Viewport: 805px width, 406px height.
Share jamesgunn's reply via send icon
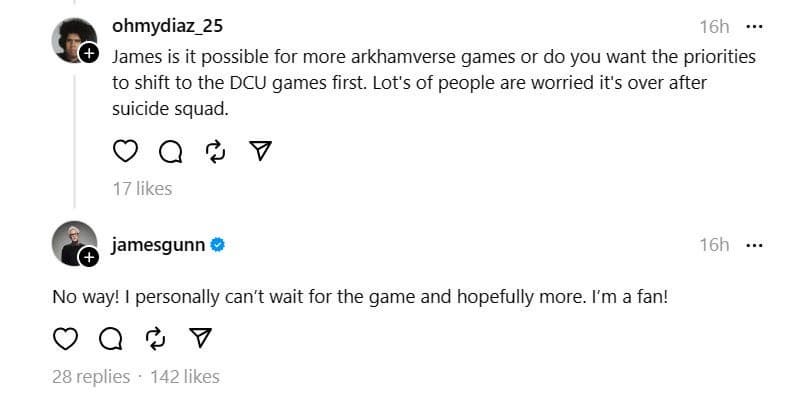(x=201, y=339)
